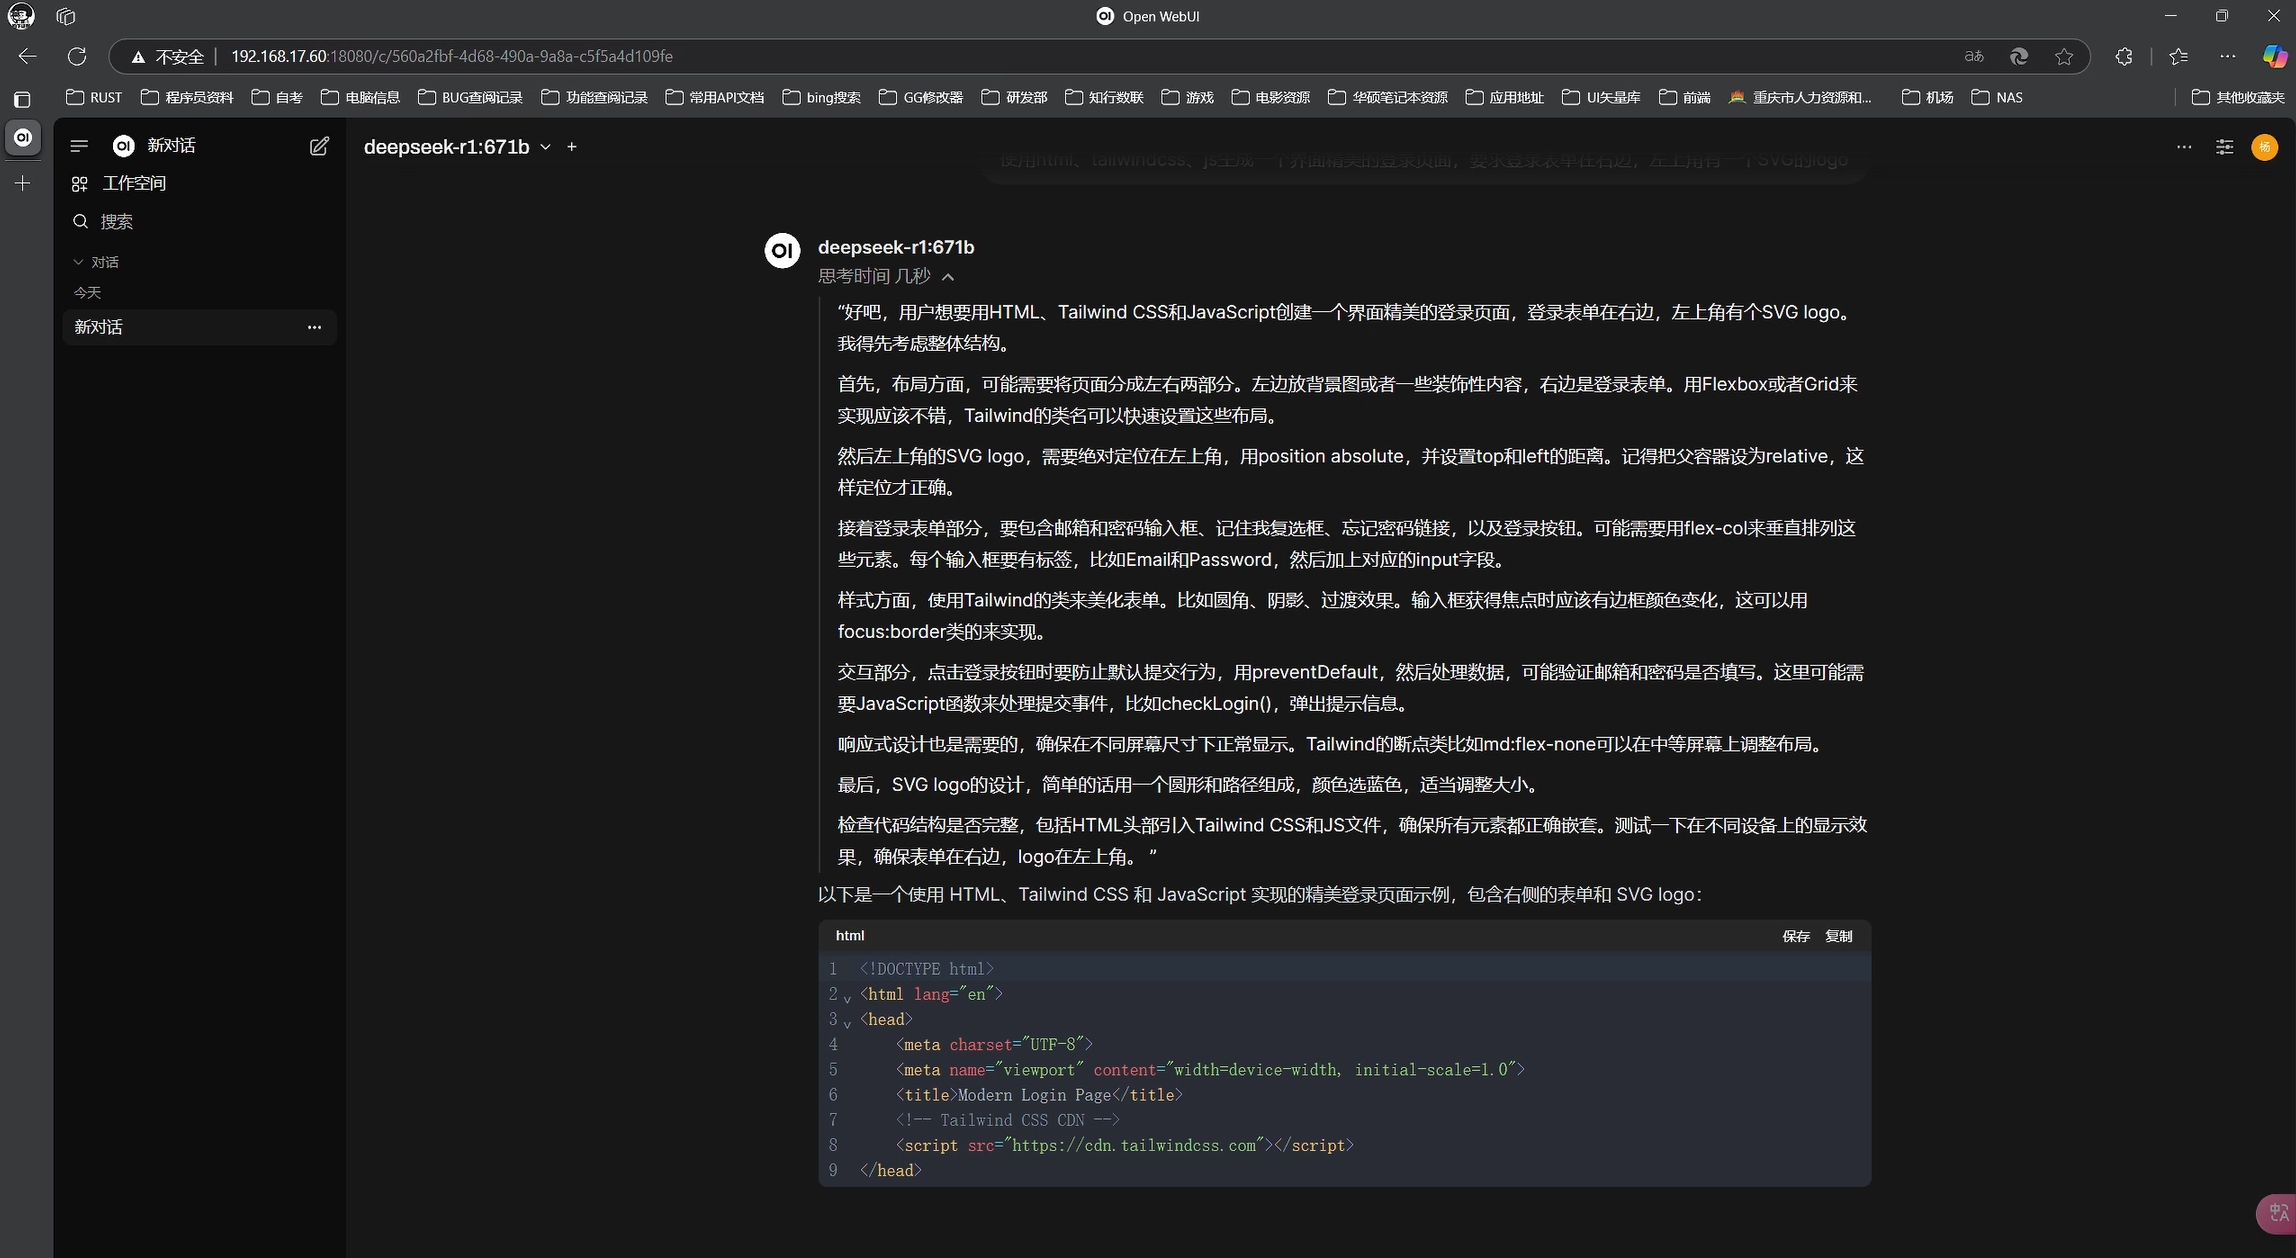Open the 其他收藏夹 bookmarks folder
This screenshot has height=1258, width=2296.
click(2238, 97)
